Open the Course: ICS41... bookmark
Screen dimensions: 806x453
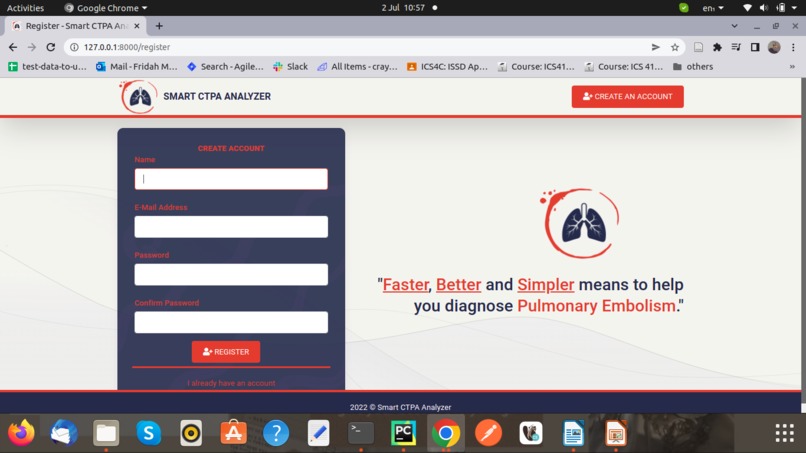536,66
